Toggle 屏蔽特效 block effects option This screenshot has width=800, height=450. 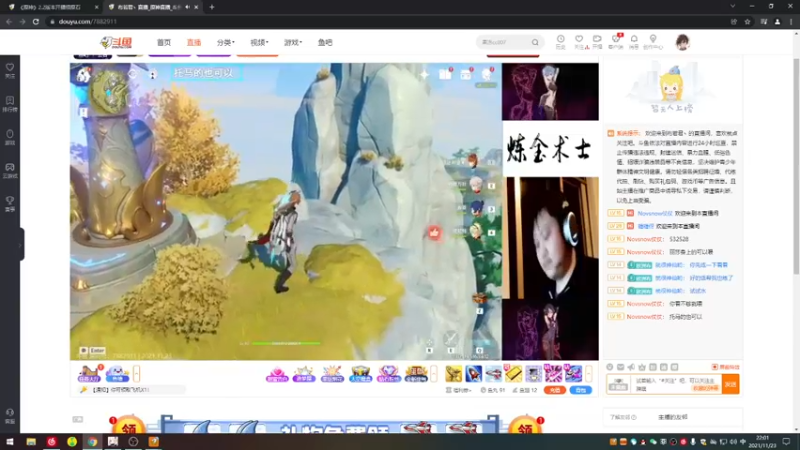[x=726, y=367]
